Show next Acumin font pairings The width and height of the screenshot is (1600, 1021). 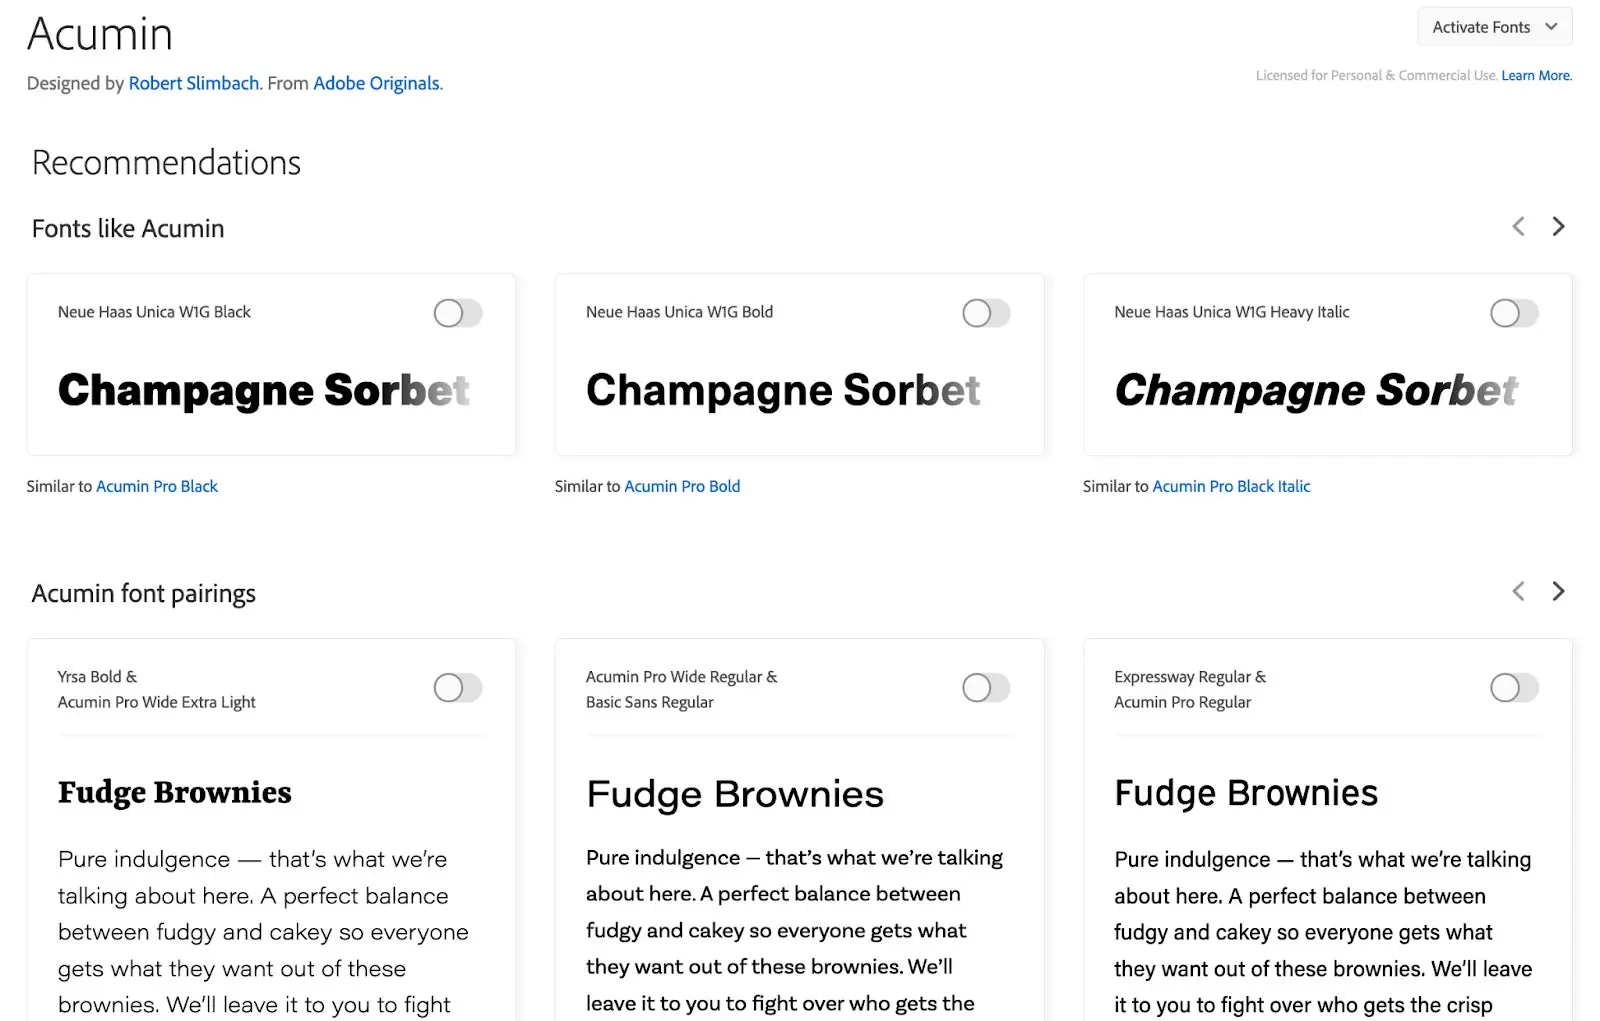pos(1558,591)
